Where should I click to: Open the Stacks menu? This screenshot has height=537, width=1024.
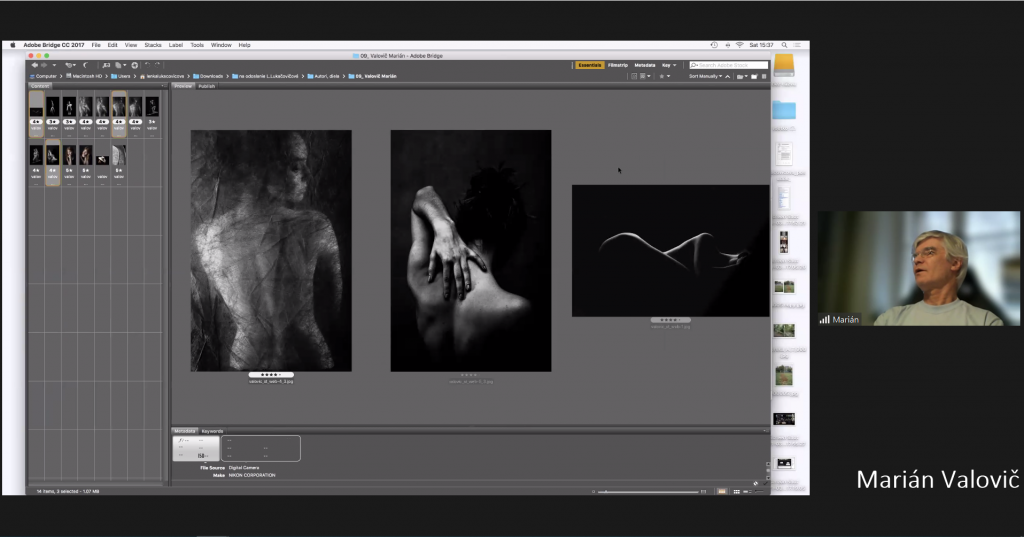[153, 45]
